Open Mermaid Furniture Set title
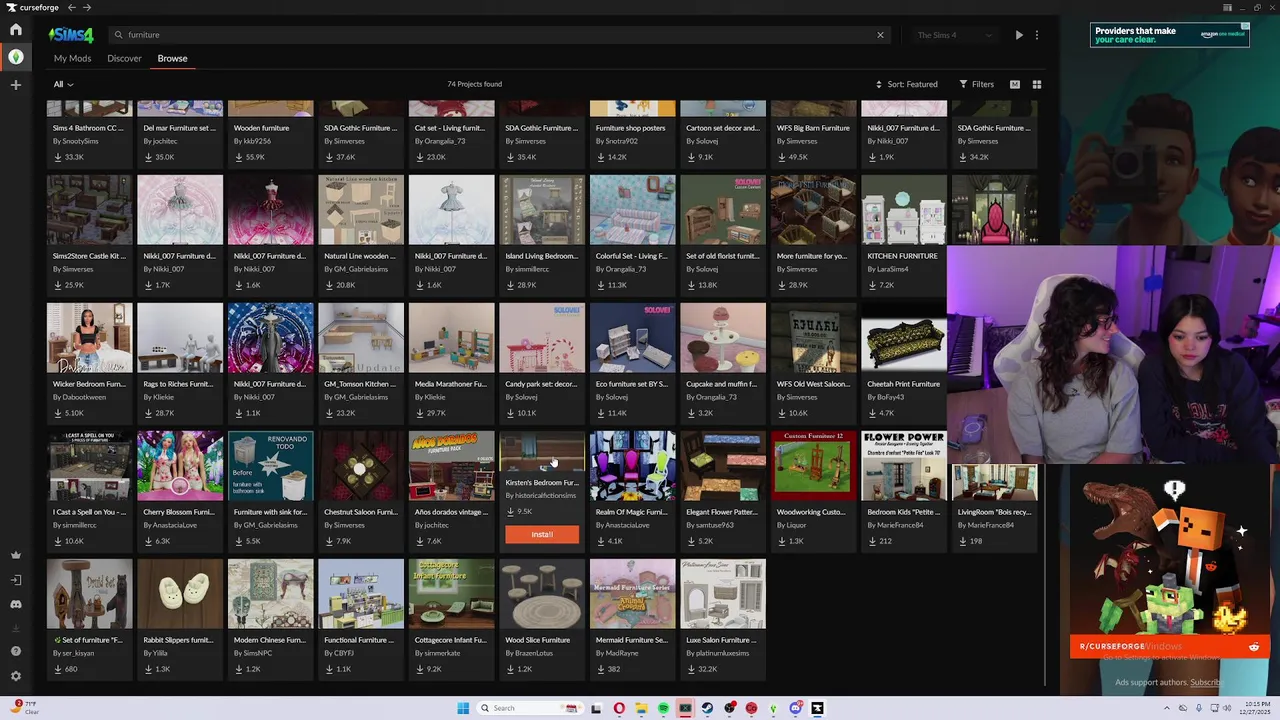 632,640
